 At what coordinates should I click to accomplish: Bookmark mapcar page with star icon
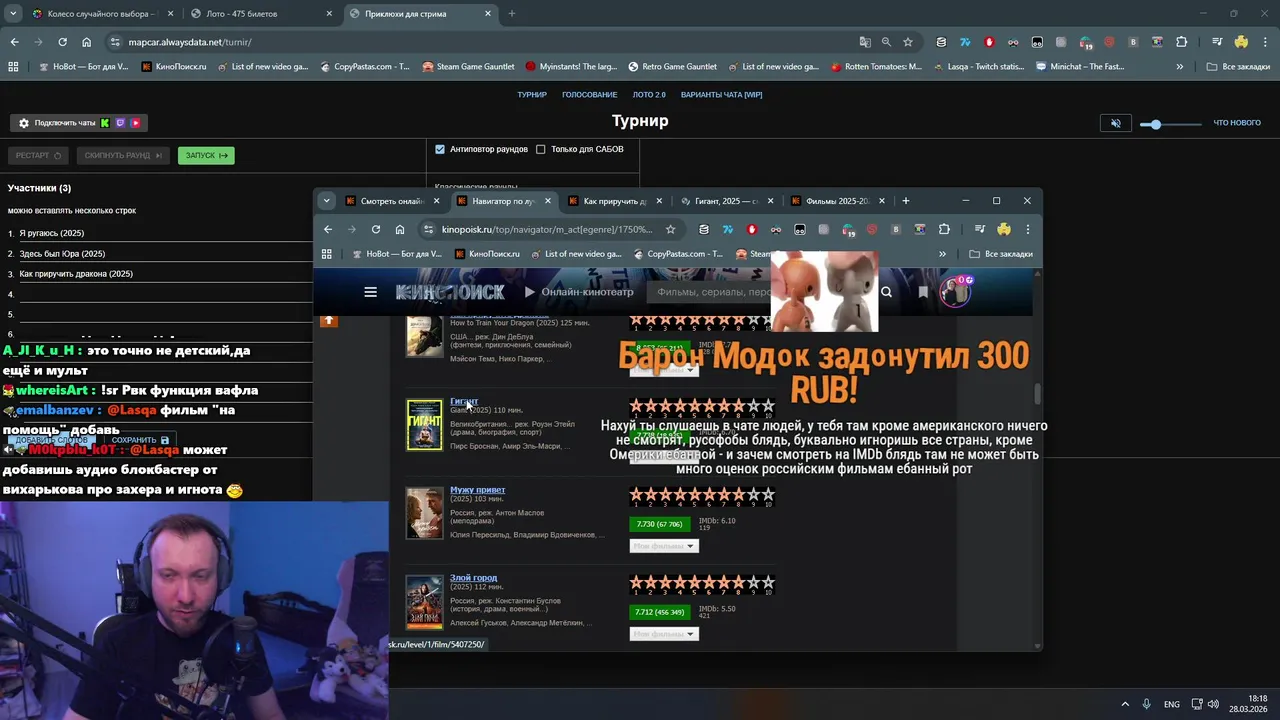908,42
